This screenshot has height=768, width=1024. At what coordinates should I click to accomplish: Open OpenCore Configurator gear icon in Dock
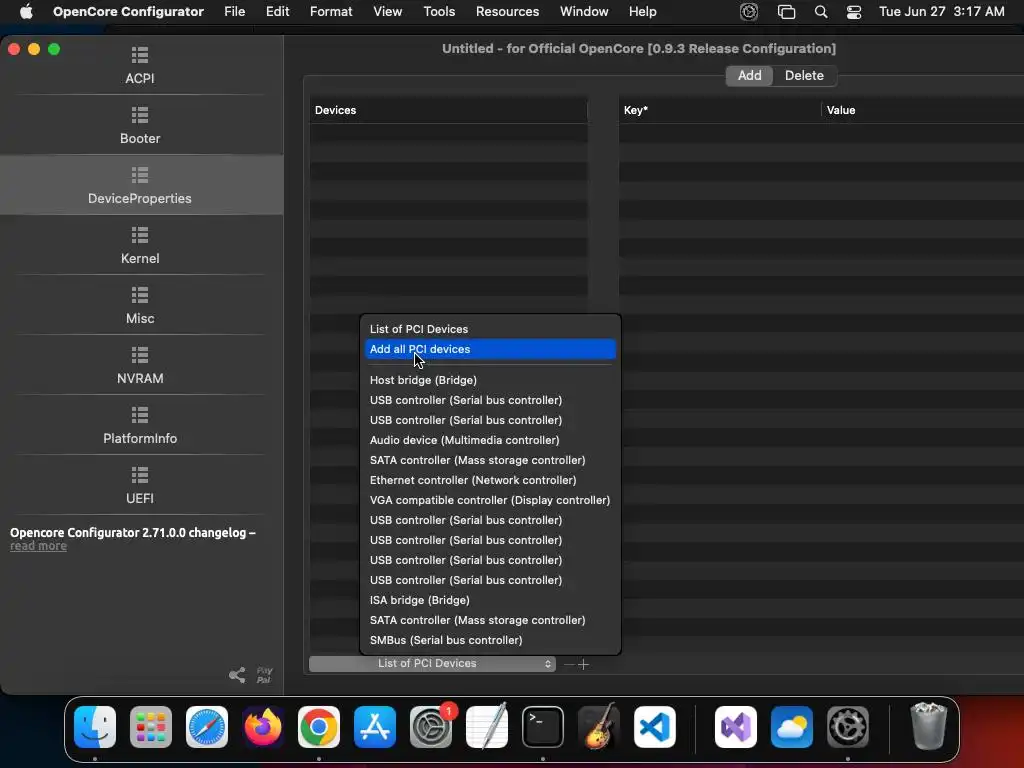(x=848, y=727)
